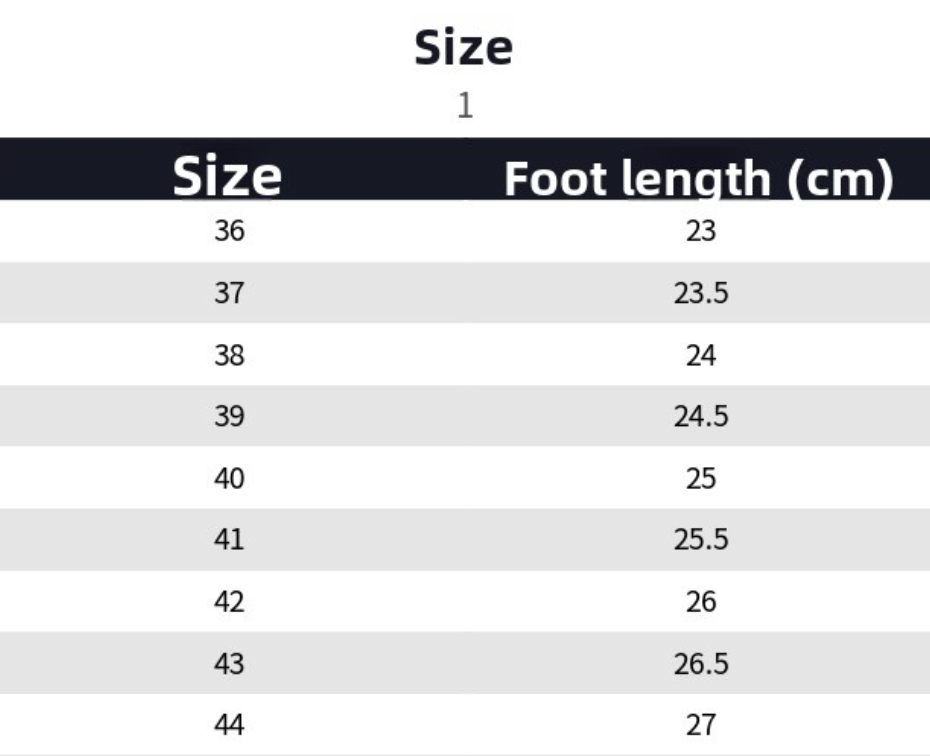Click the size 38 cell
Image resolution: width=930 pixels, height=756 pixels.
229,355
